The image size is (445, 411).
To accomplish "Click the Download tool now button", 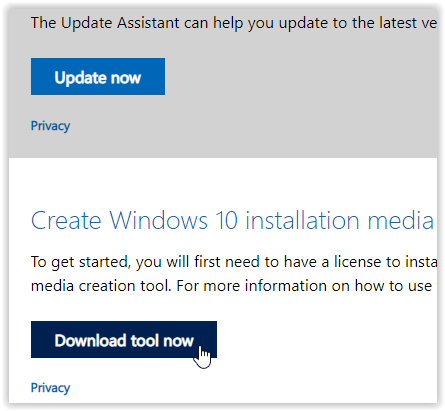I will coord(124,339).
